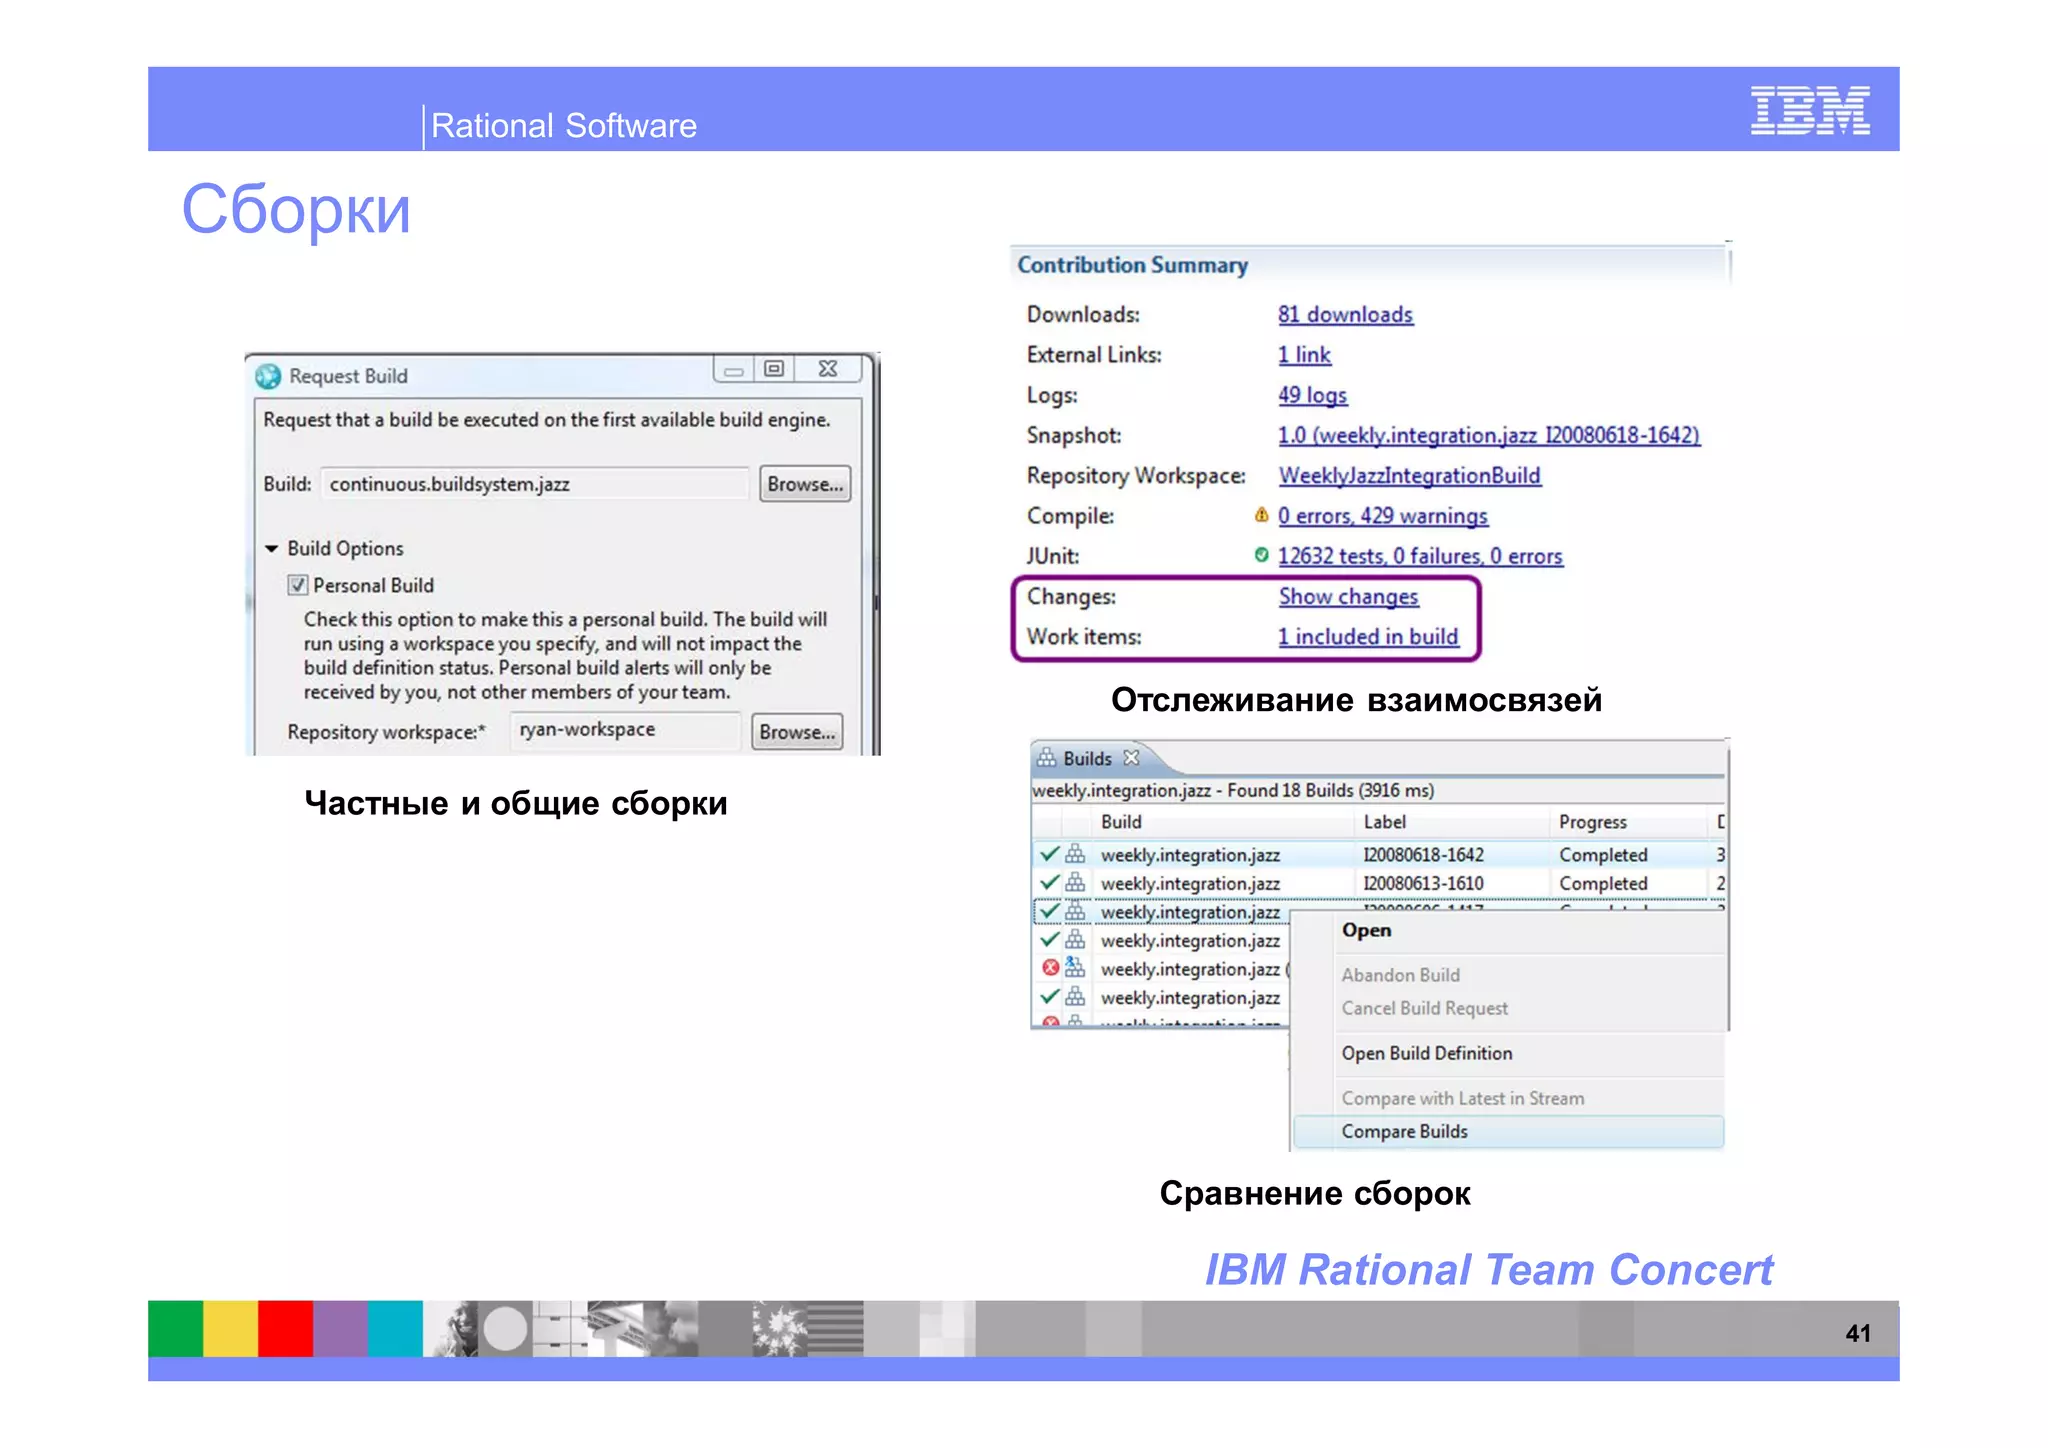Open the 1 link external link
Image resolution: width=2048 pixels, height=1448 pixels.
click(1304, 355)
